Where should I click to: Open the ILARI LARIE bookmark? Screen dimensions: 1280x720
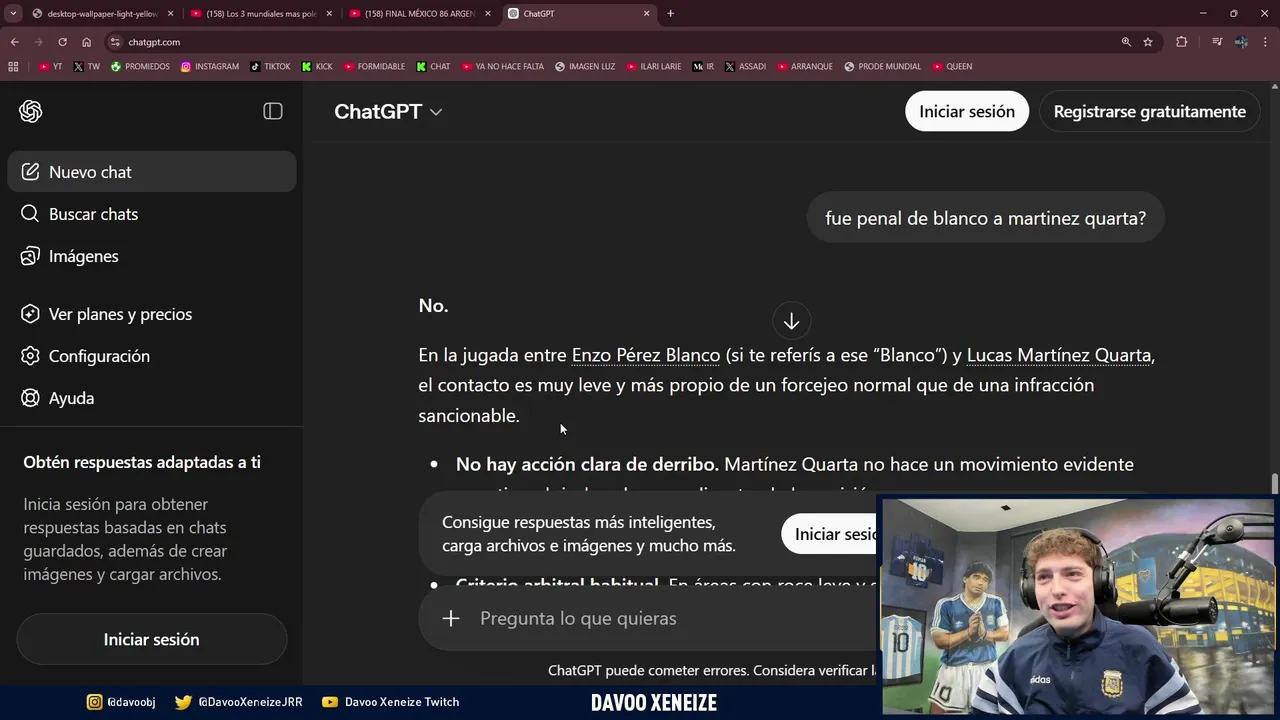(654, 66)
